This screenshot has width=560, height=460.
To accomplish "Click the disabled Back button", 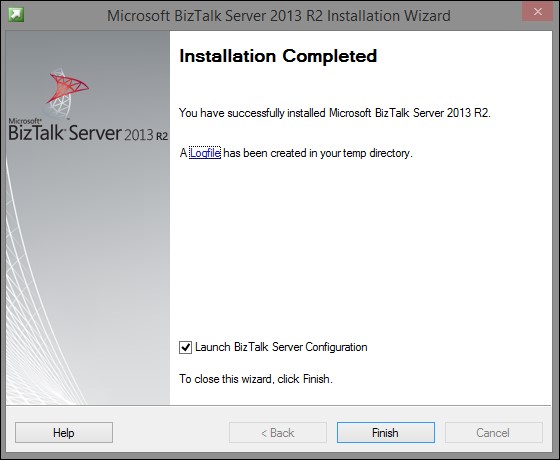I will click(278, 432).
